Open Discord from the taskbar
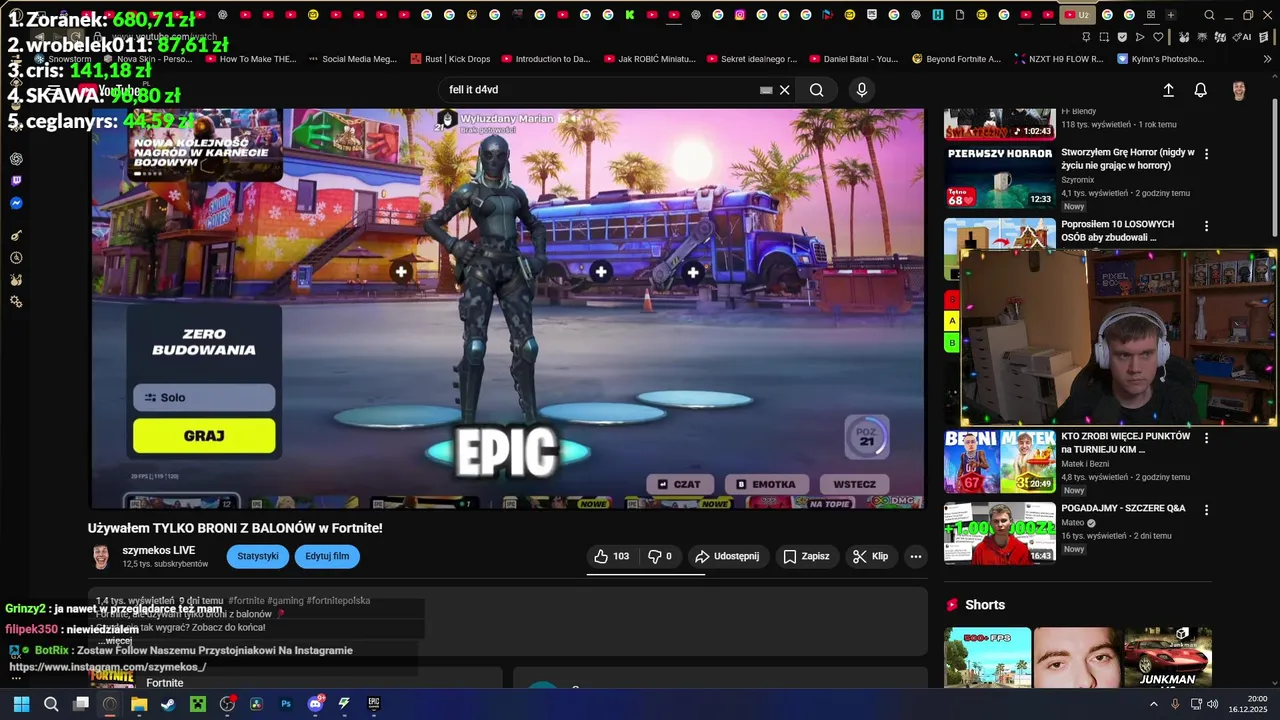Screen dimensions: 1280x720 [316, 704]
